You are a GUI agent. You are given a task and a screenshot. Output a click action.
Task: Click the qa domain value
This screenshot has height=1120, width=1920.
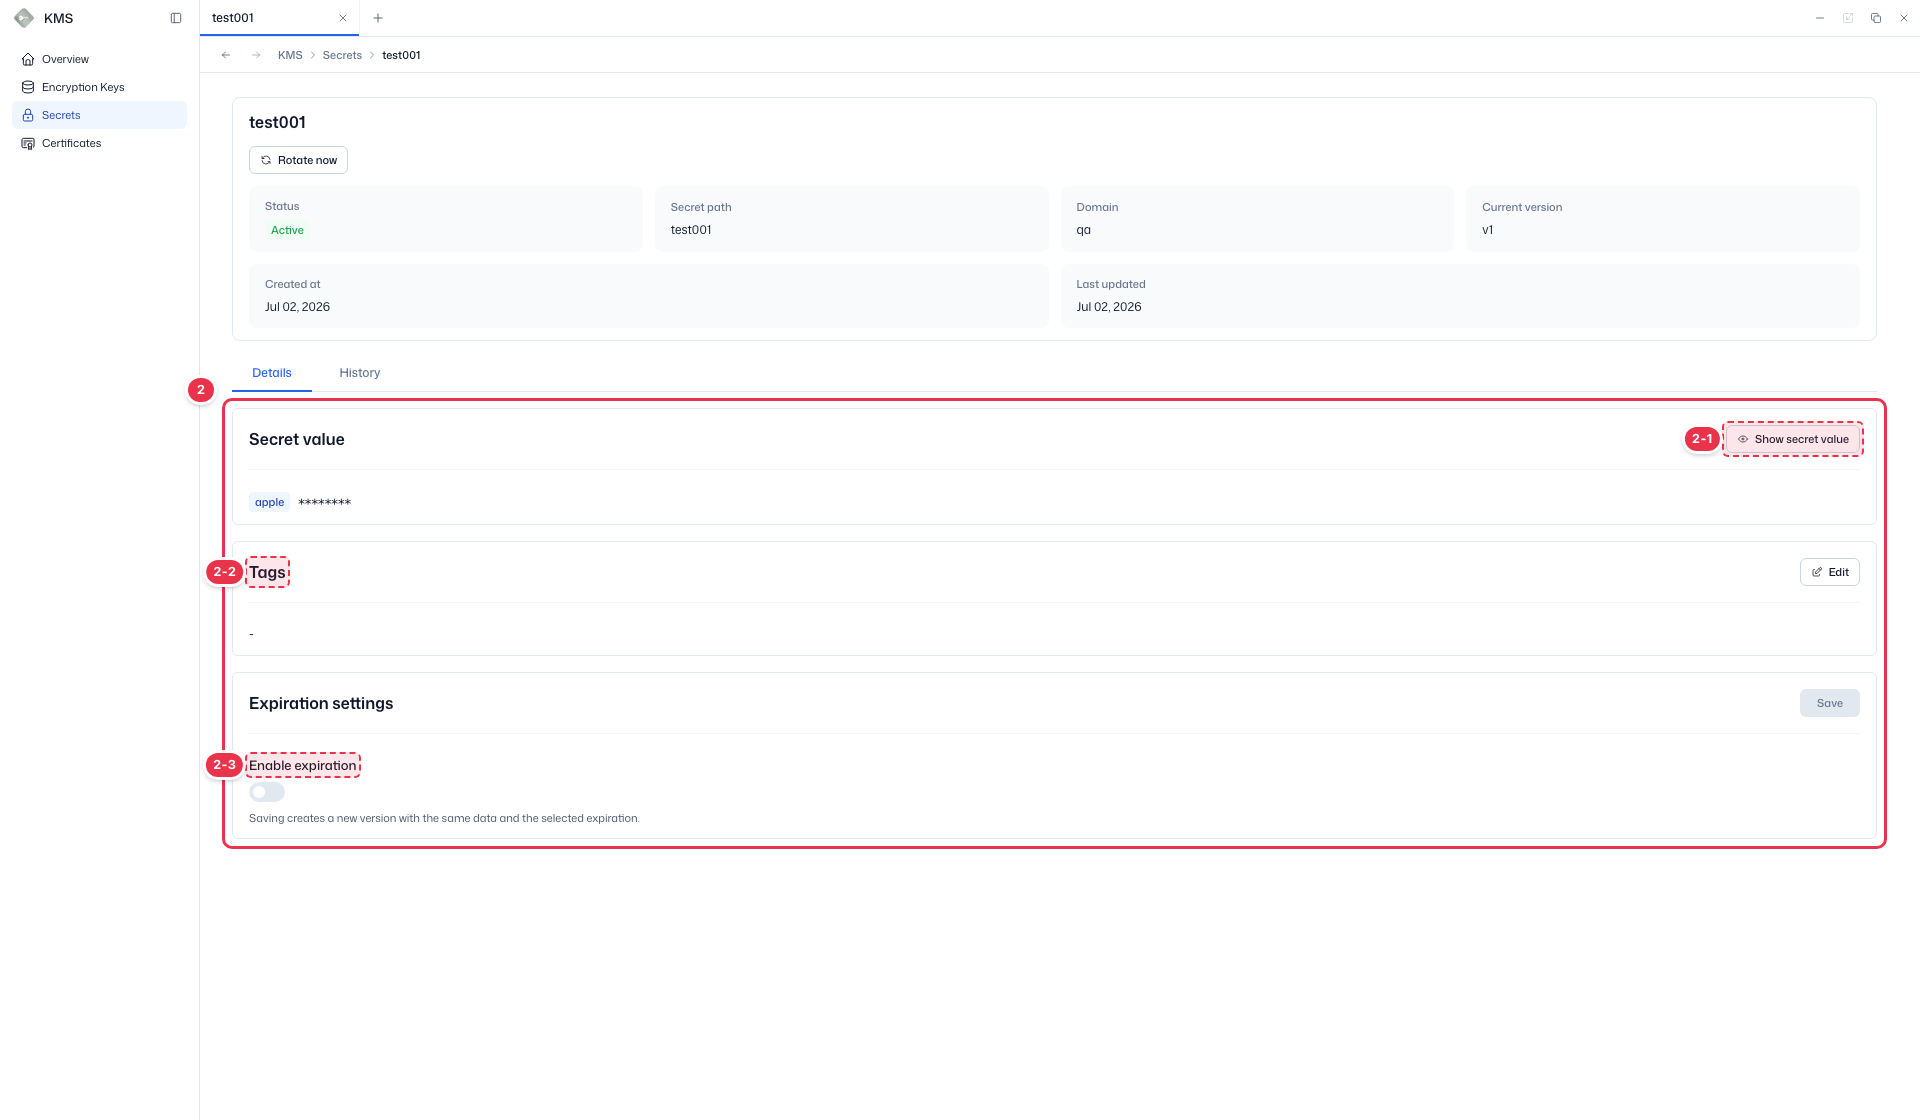point(1083,230)
